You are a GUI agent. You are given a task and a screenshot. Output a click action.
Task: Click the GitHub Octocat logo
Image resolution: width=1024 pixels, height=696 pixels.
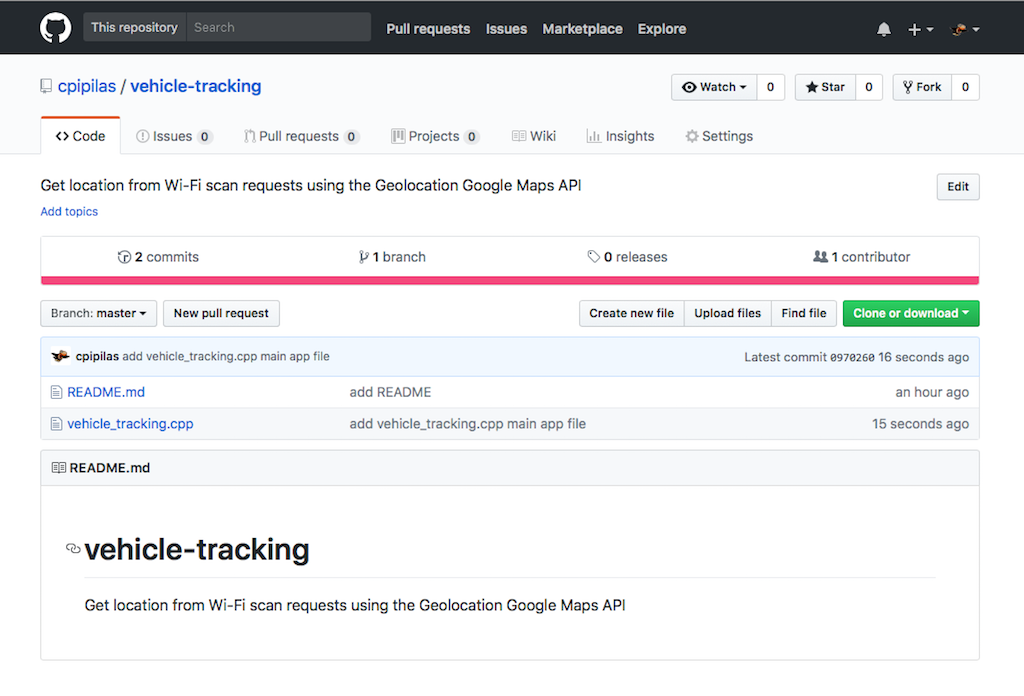(x=56, y=28)
